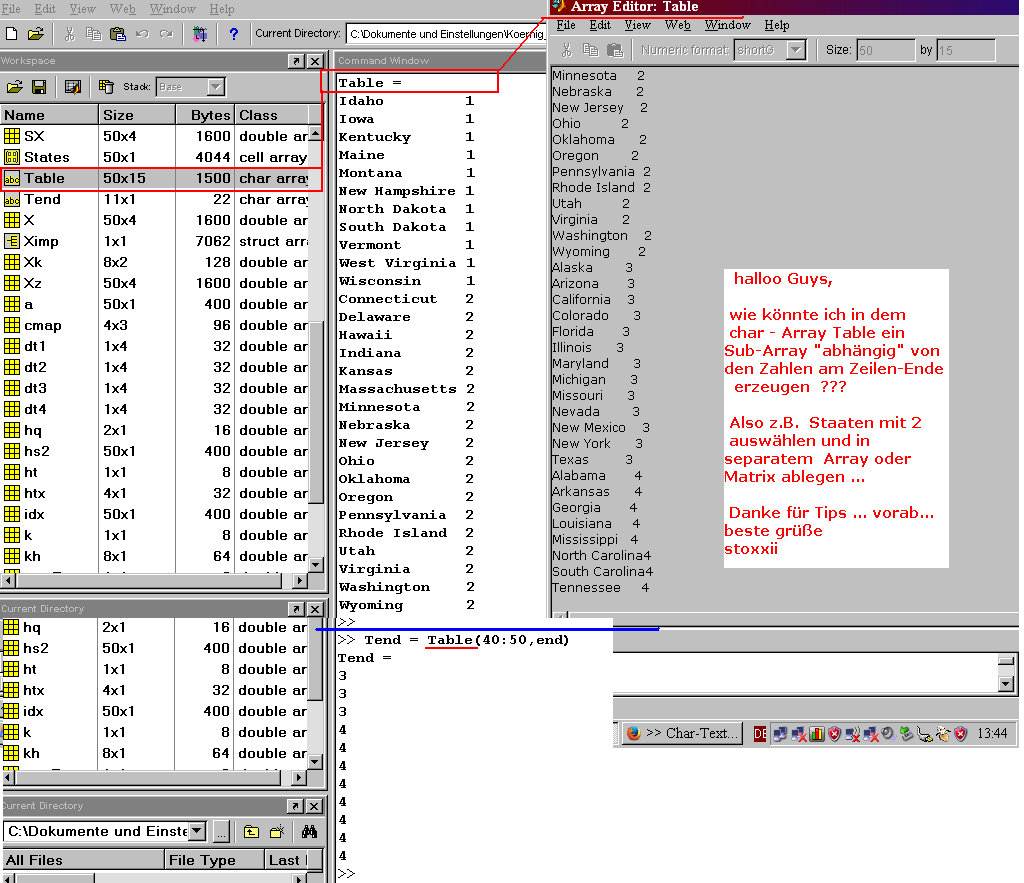Open the Web menu in main window
Image resolution: width=1024 pixels, height=883 pixels.
122,9
